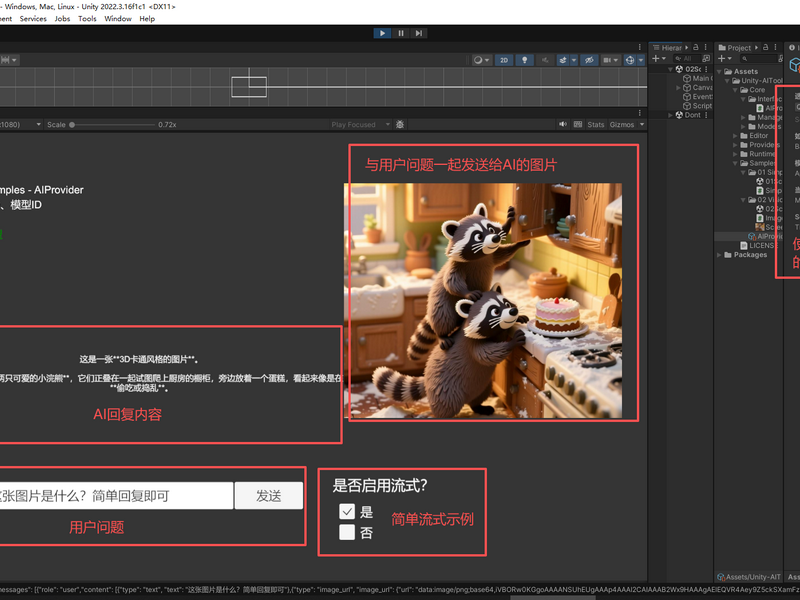Select the Script object in Hierarchy
Screen dimensions: 800x600
pos(697,106)
